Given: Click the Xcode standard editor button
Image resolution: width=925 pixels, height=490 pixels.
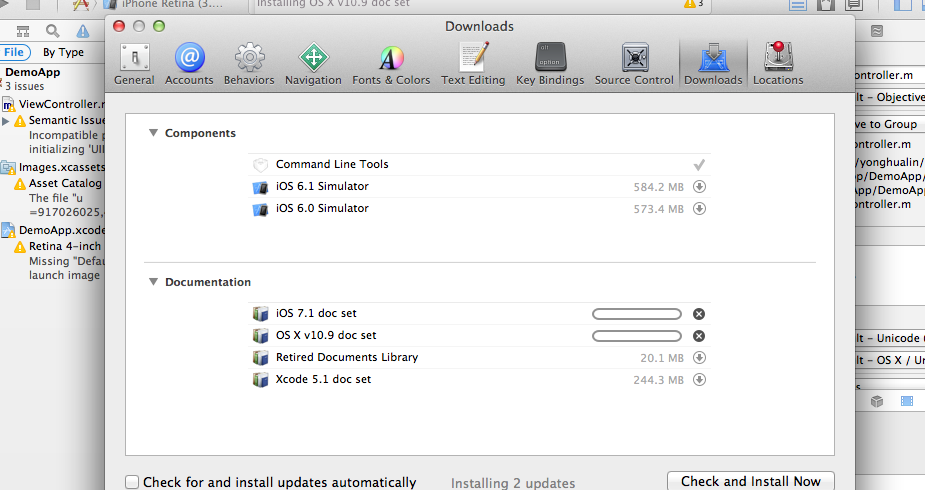Looking at the screenshot, I should pyautogui.click(x=798, y=5).
